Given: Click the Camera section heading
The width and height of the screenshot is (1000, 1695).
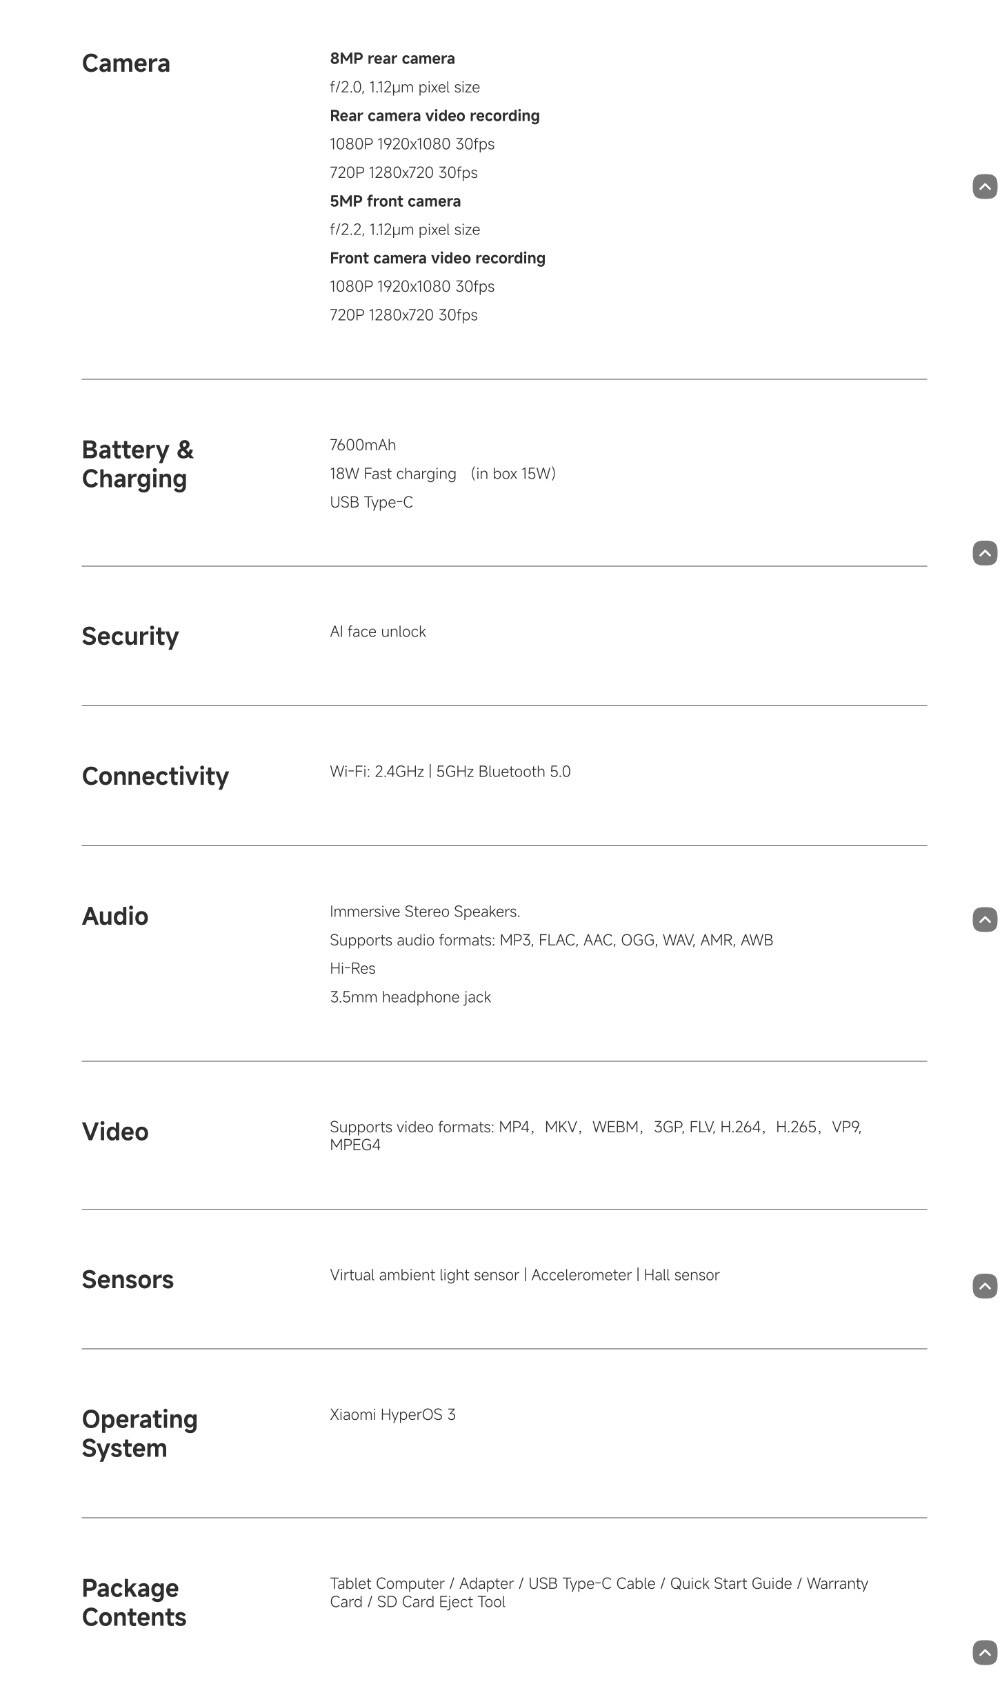Looking at the screenshot, I should tap(126, 64).
